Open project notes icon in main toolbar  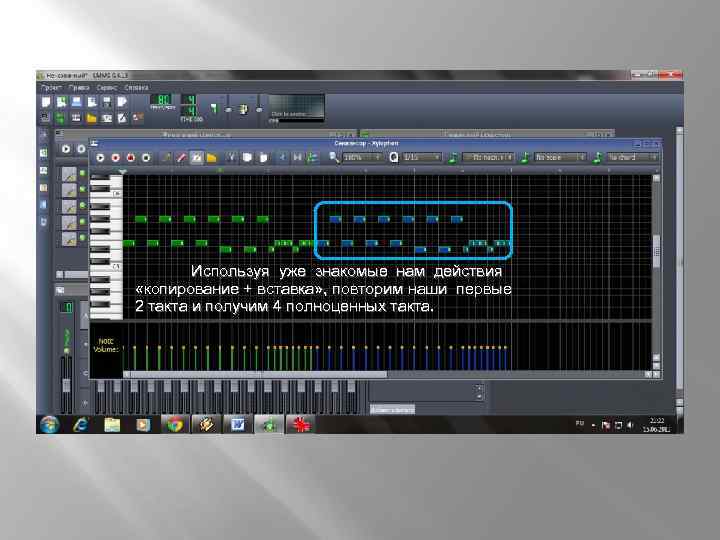122,118
